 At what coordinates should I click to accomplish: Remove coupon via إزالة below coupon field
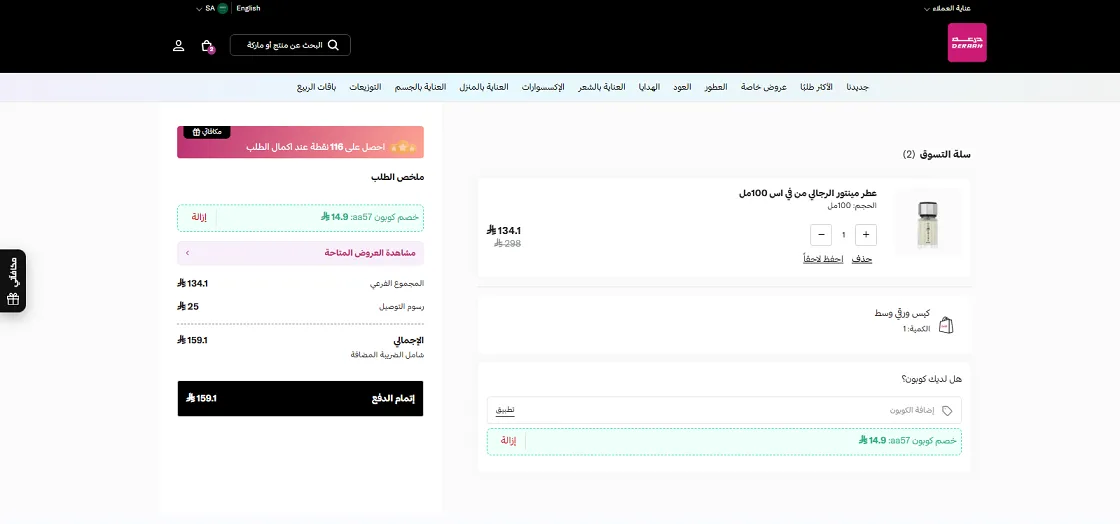(508, 440)
